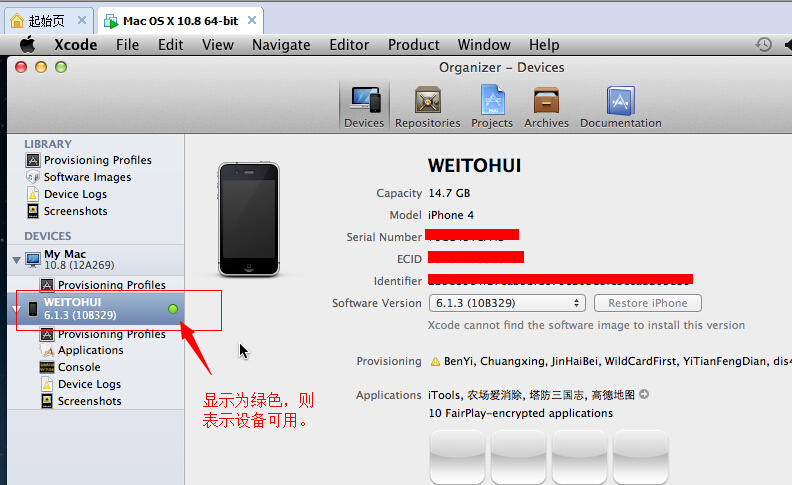Click the 14.7 GB capacity value
The image size is (792, 485).
pos(449,193)
